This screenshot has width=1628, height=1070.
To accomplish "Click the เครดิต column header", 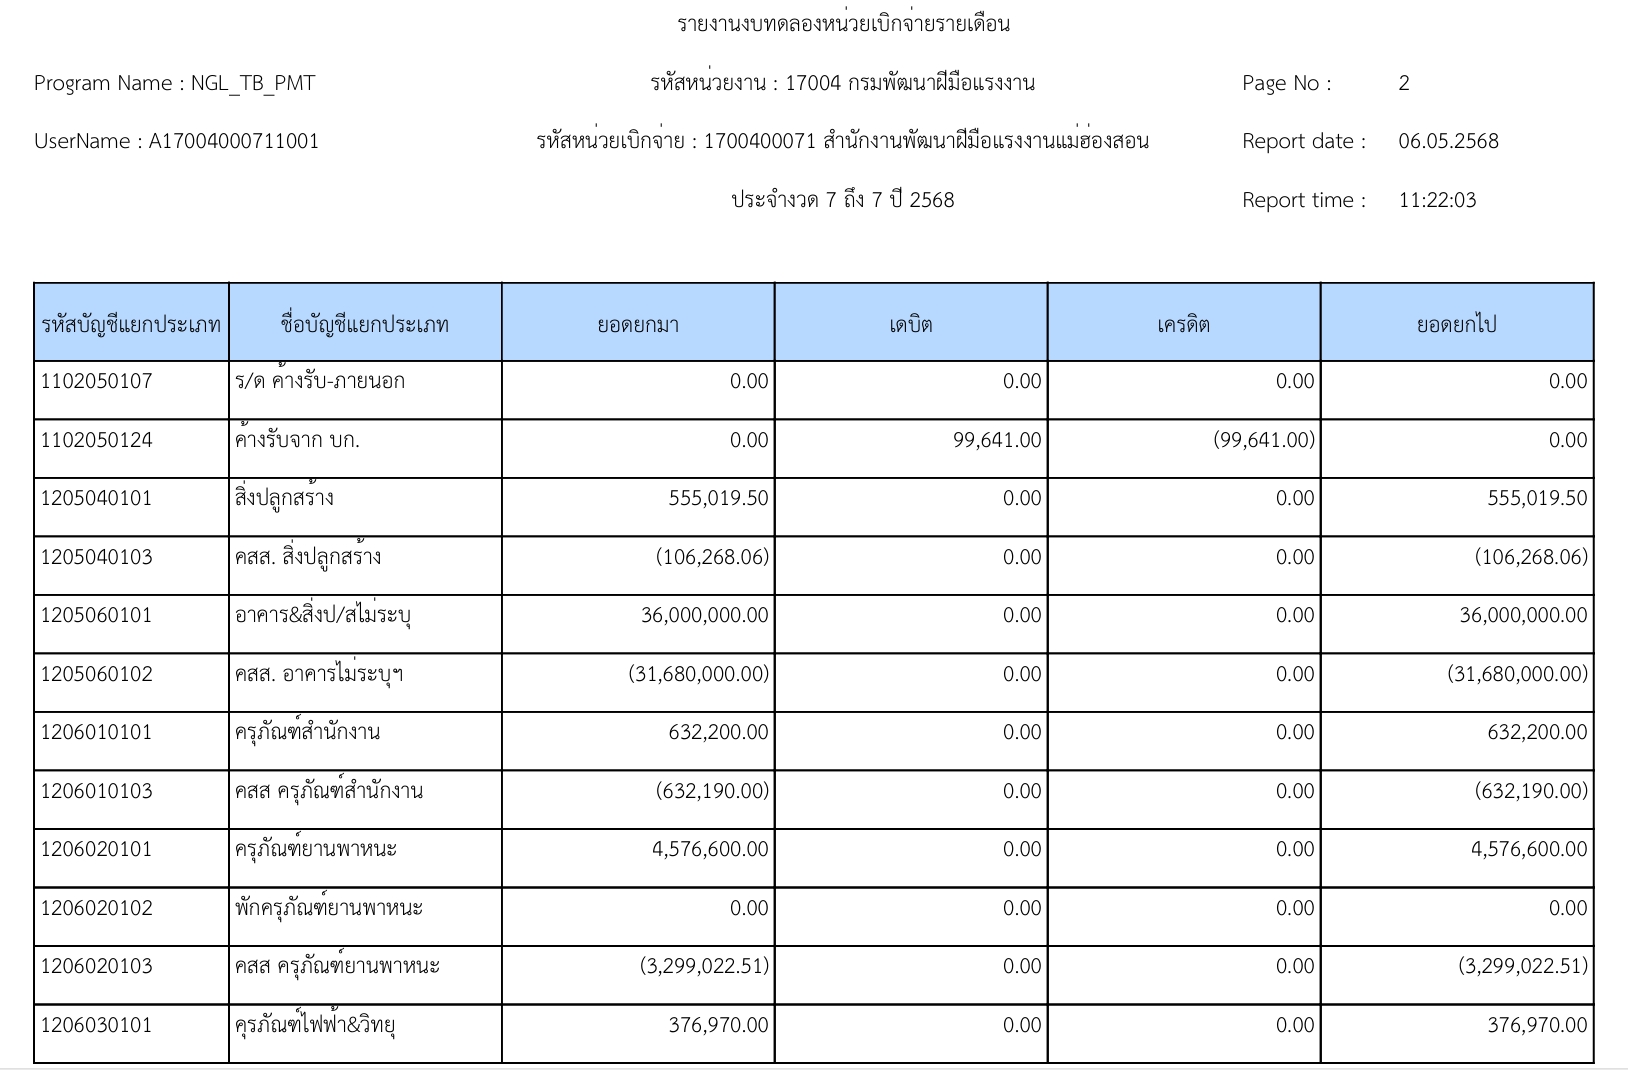I will pos(1184,323).
